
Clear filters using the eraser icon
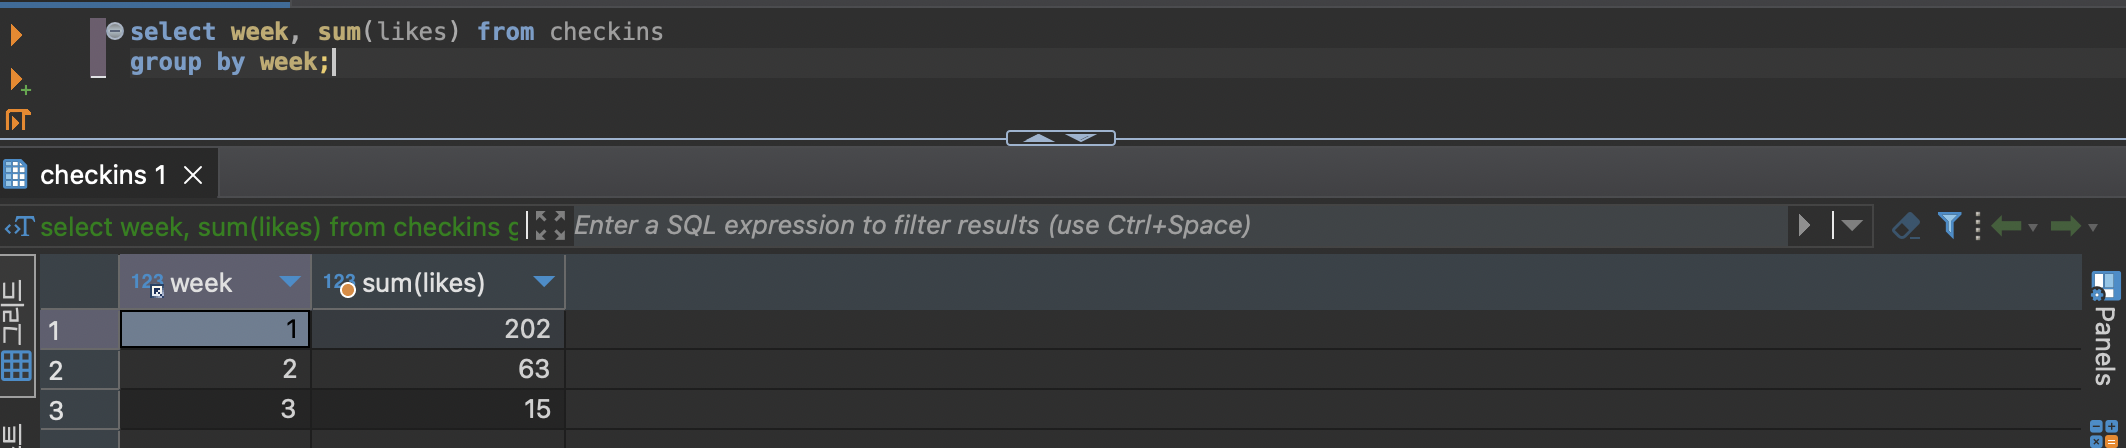pyautogui.click(x=1906, y=226)
